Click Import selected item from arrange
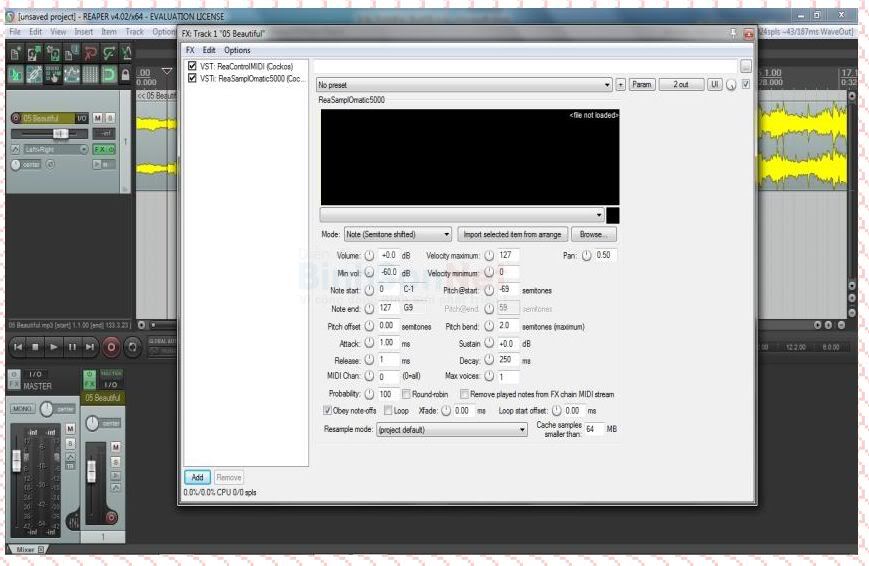The height and width of the screenshot is (566, 869). 513,234
